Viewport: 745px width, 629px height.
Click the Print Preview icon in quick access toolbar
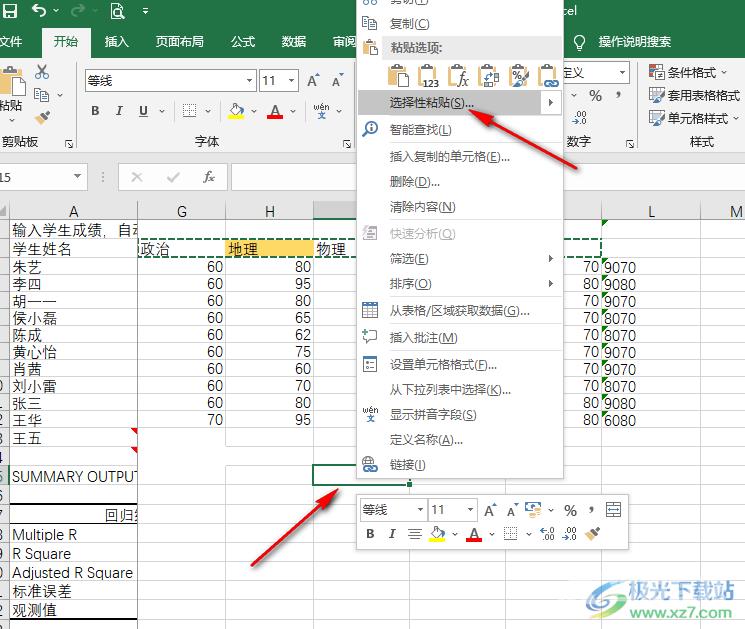pyautogui.click(x=117, y=10)
